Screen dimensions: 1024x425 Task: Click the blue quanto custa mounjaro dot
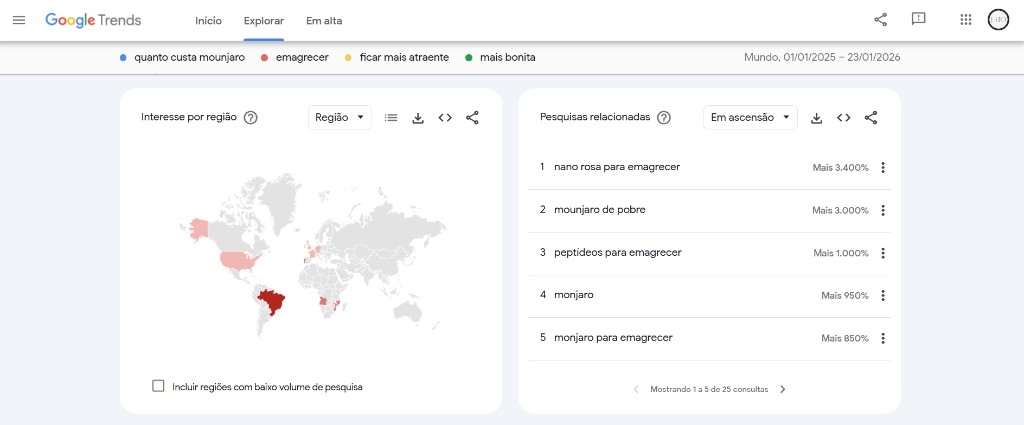(x=123, y=58)
